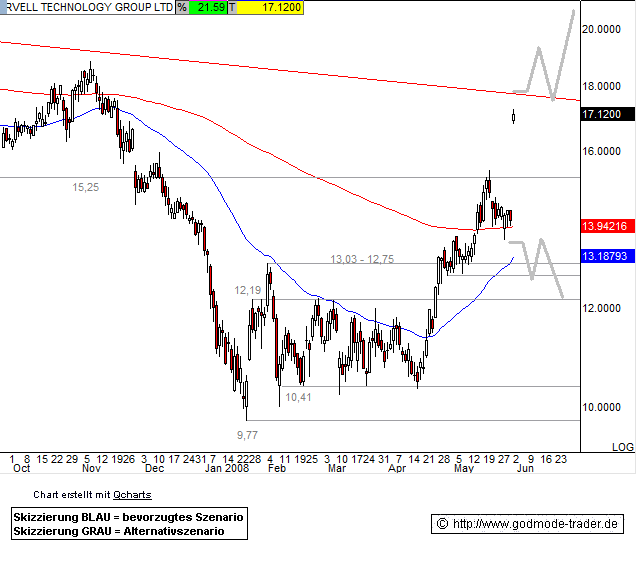Select Jan 2008 on the time axis
The width and height of the screenshot is (636, 565).
pyautogui.click(x=227, y=467)
